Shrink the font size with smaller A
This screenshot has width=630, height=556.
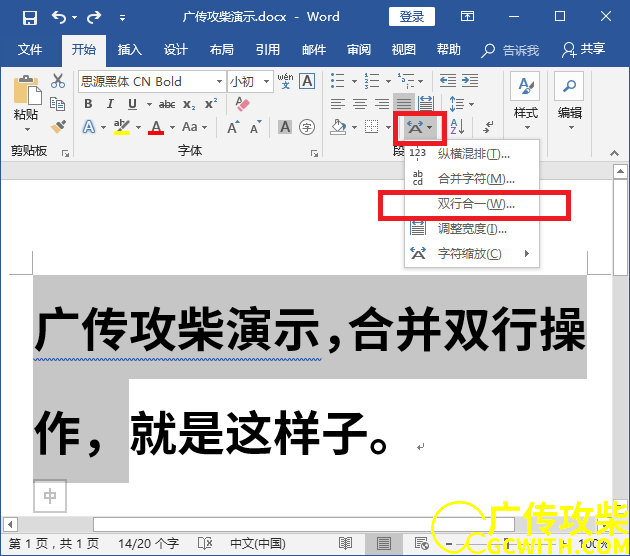pyautogui.click(x=255, y=127)
